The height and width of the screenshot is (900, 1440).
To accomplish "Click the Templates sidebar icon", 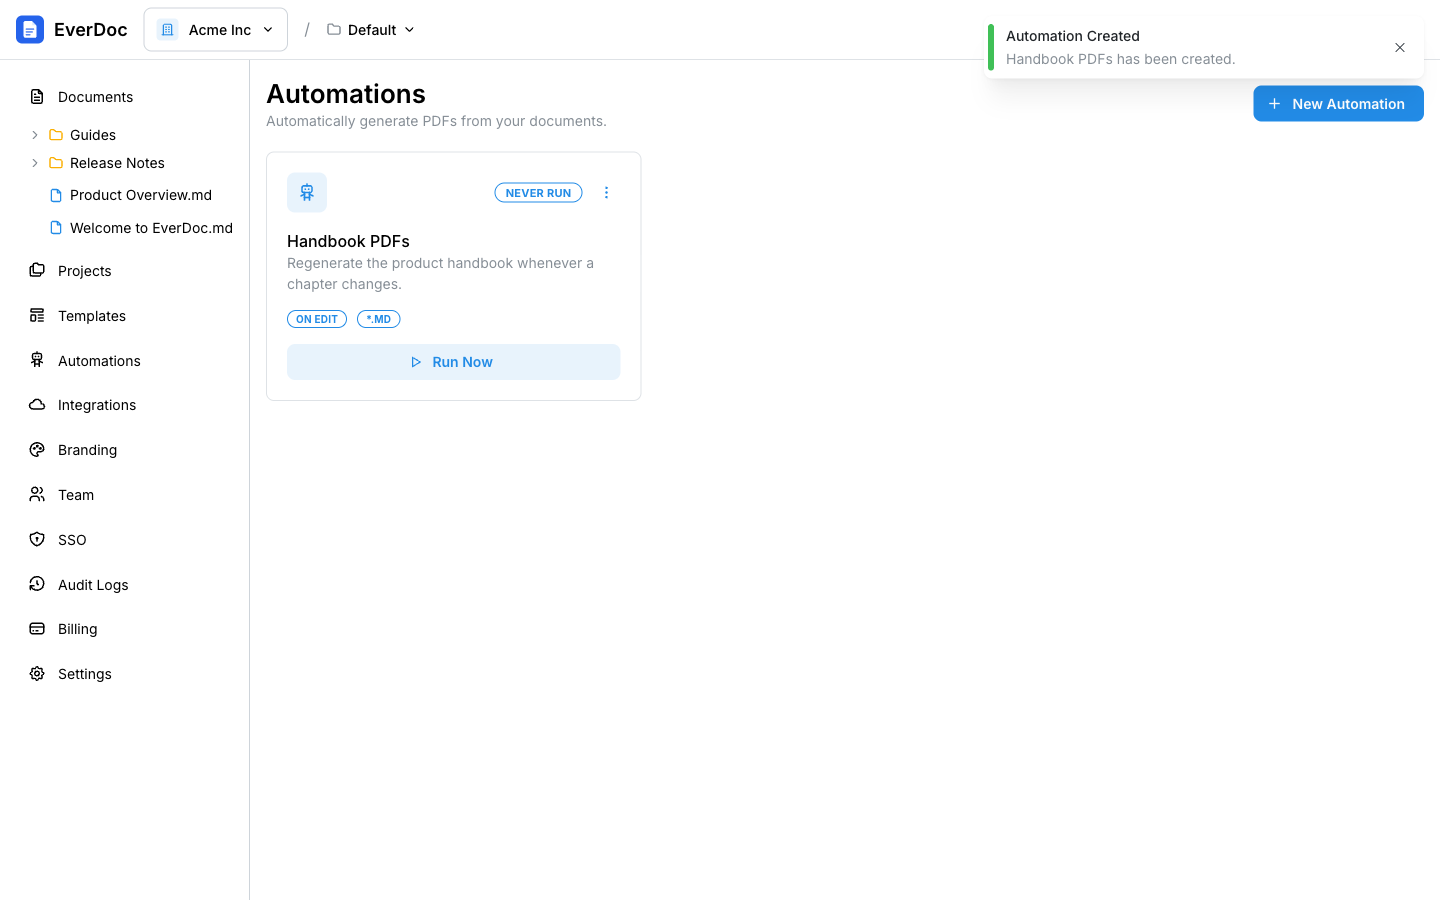I will click(x=37, y=315).
